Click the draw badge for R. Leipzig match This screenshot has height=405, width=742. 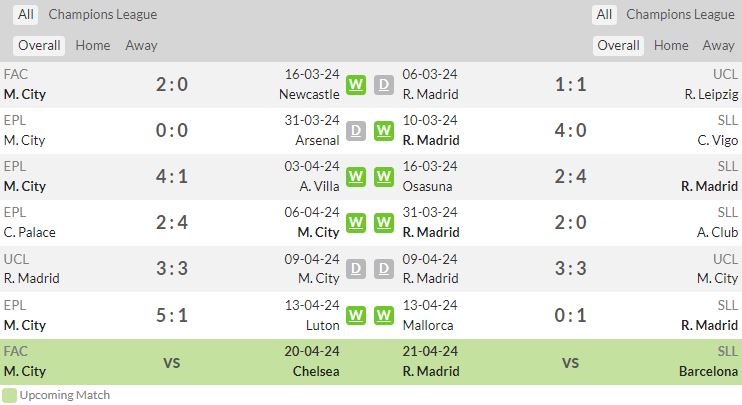pos(384,85)
